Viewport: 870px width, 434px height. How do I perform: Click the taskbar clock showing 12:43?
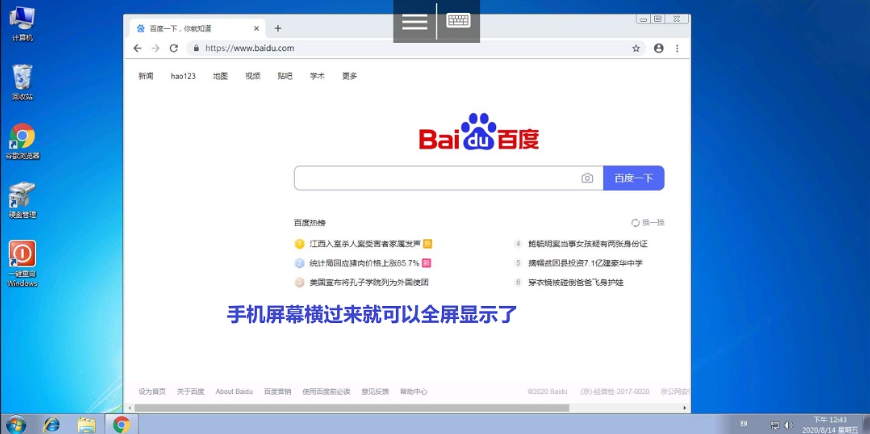[829, 425]
